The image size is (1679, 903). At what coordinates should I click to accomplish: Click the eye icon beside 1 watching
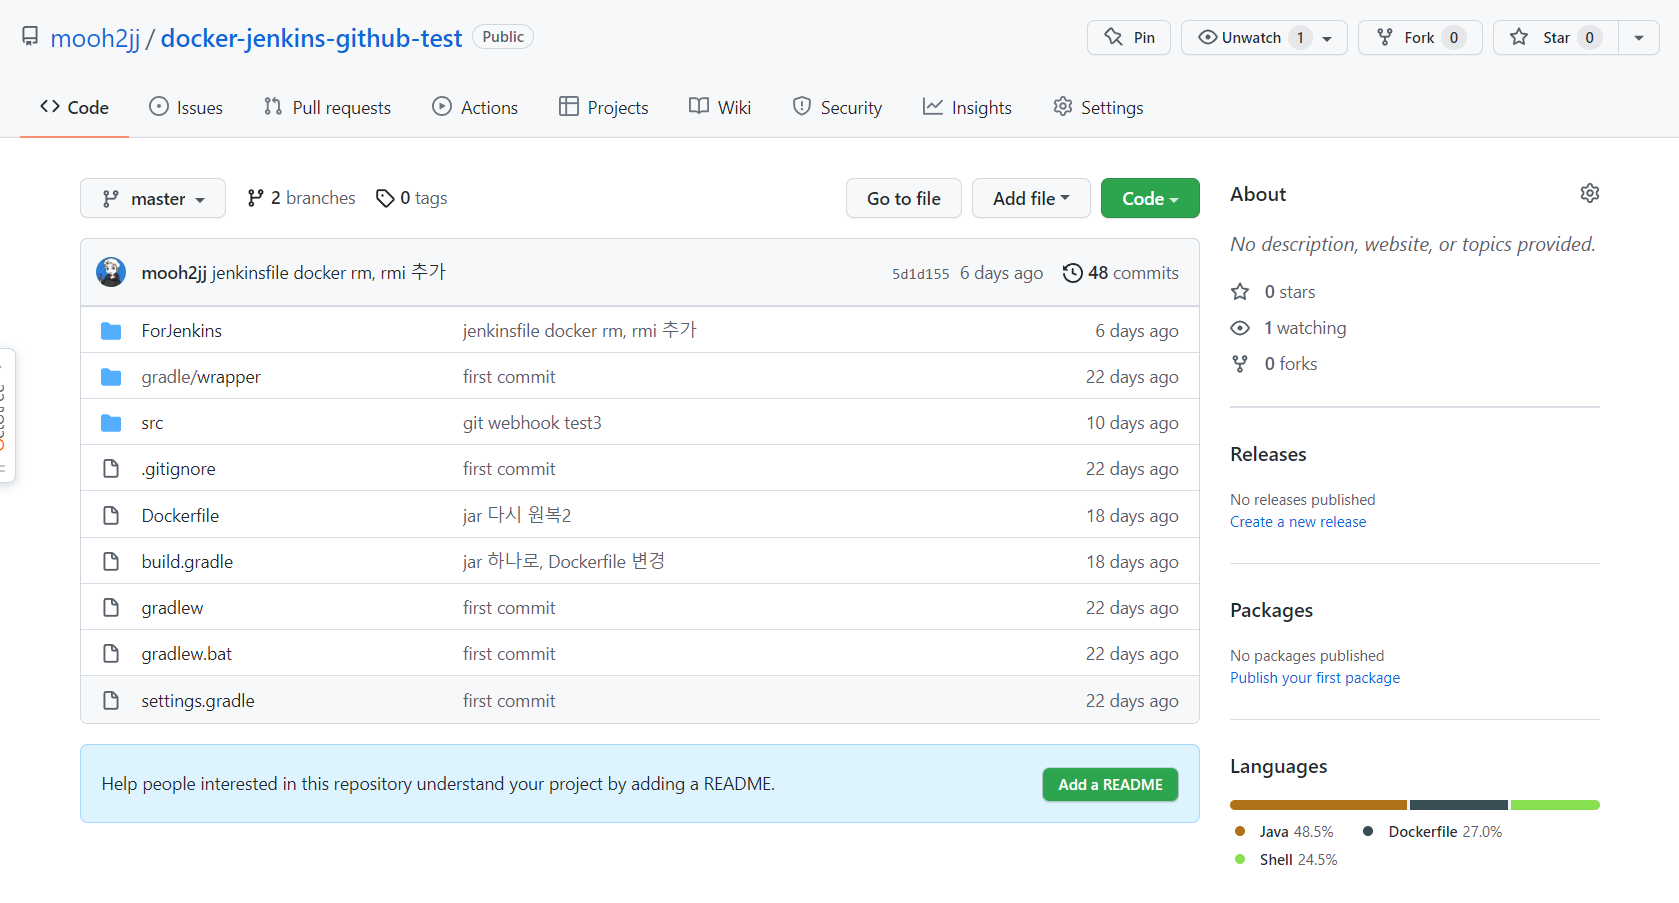click(1240, 328)
